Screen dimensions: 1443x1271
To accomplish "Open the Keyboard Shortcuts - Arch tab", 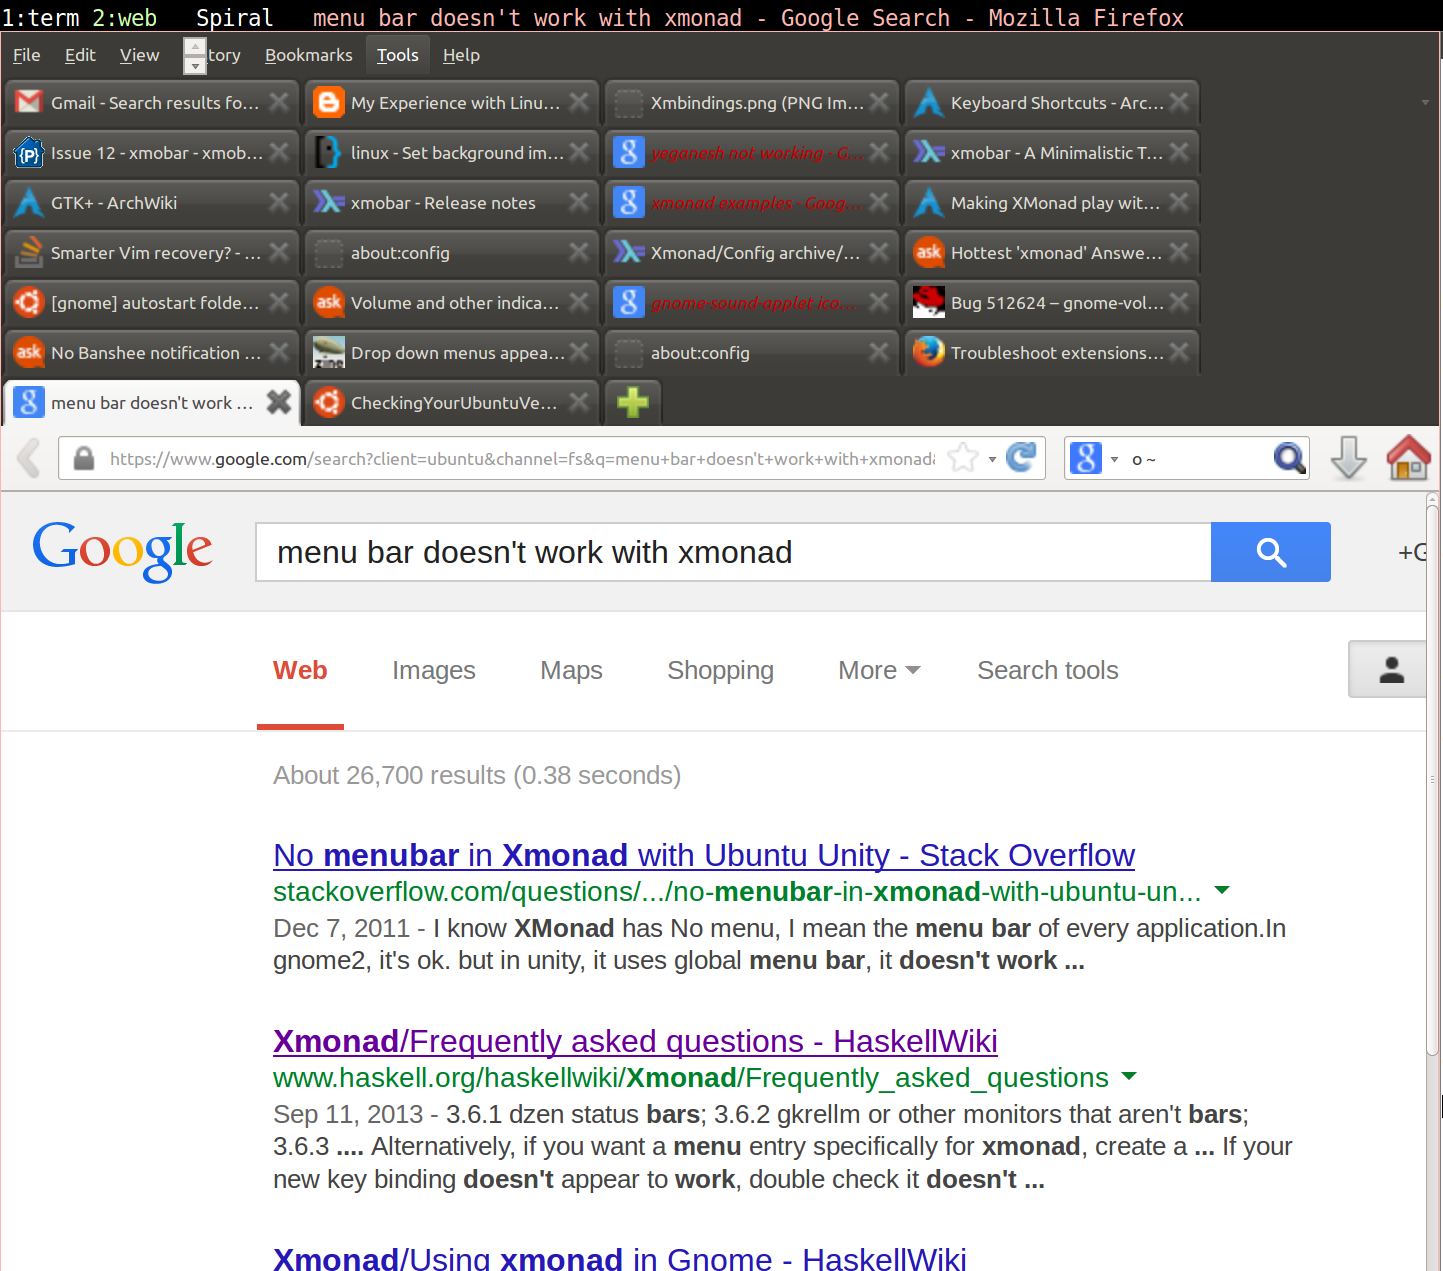I will pyautogui.click(x=1052, y=102).
